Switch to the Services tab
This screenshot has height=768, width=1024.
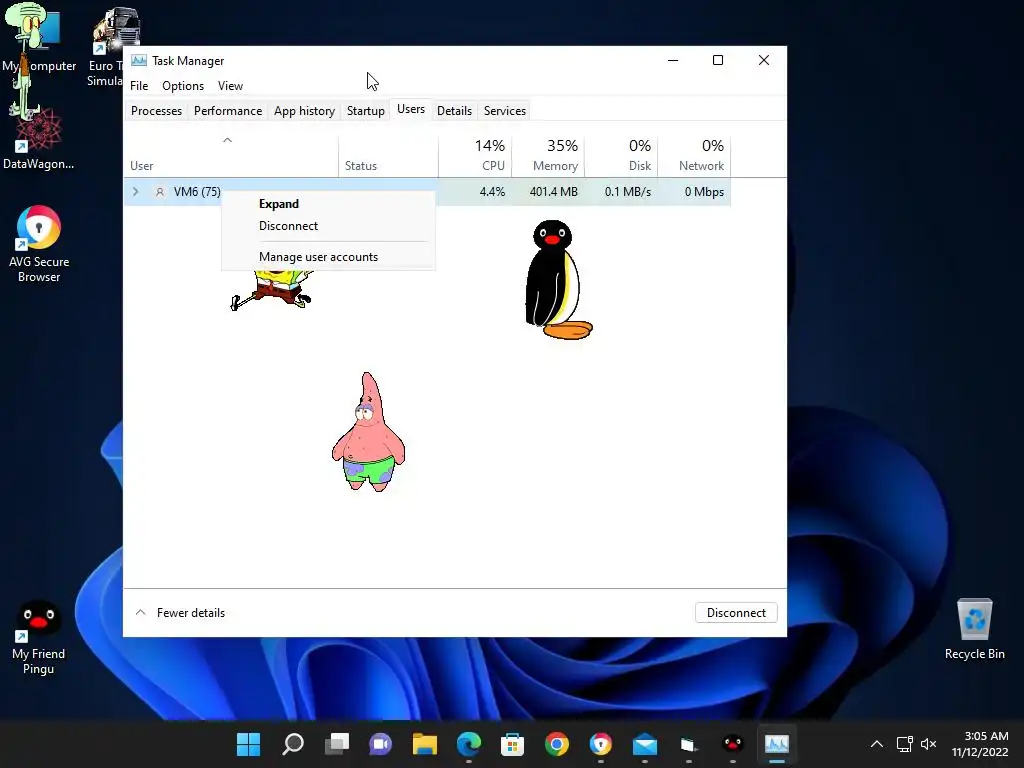click(505, 110)
